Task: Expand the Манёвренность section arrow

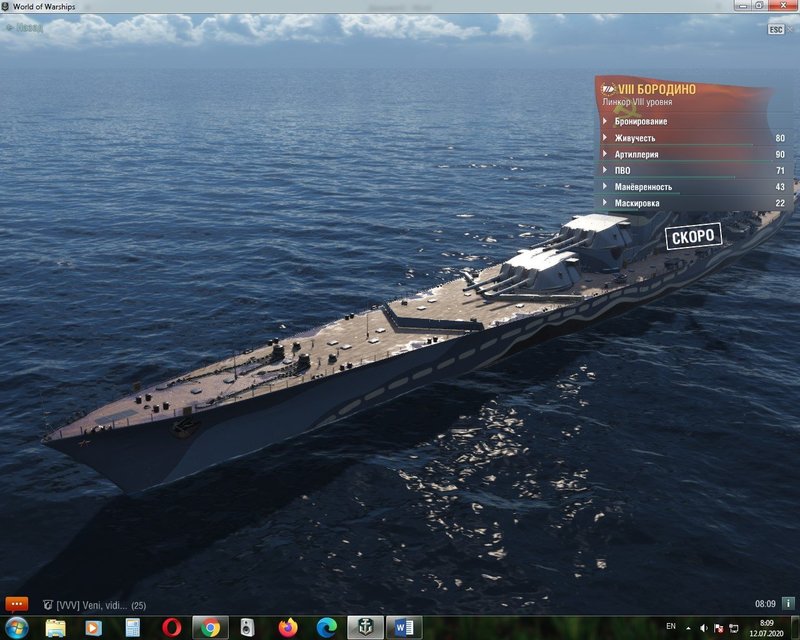Action: [605, 186]
